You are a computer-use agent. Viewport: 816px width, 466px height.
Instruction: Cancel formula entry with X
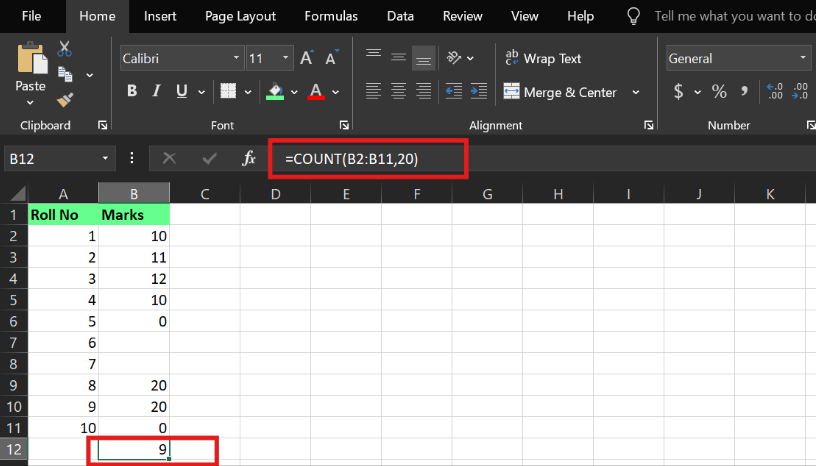(169, 158)
